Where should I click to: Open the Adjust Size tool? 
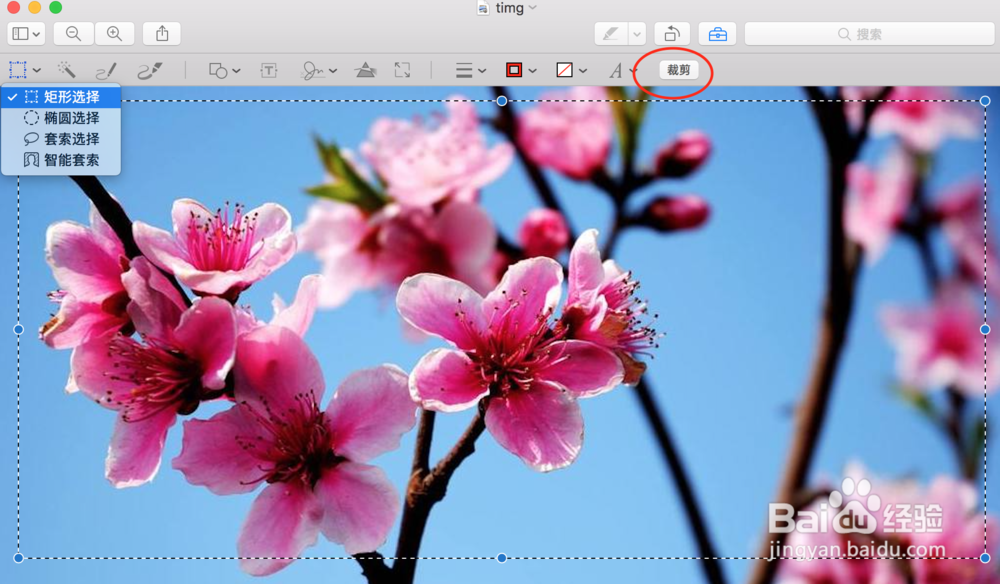point(402,70)
